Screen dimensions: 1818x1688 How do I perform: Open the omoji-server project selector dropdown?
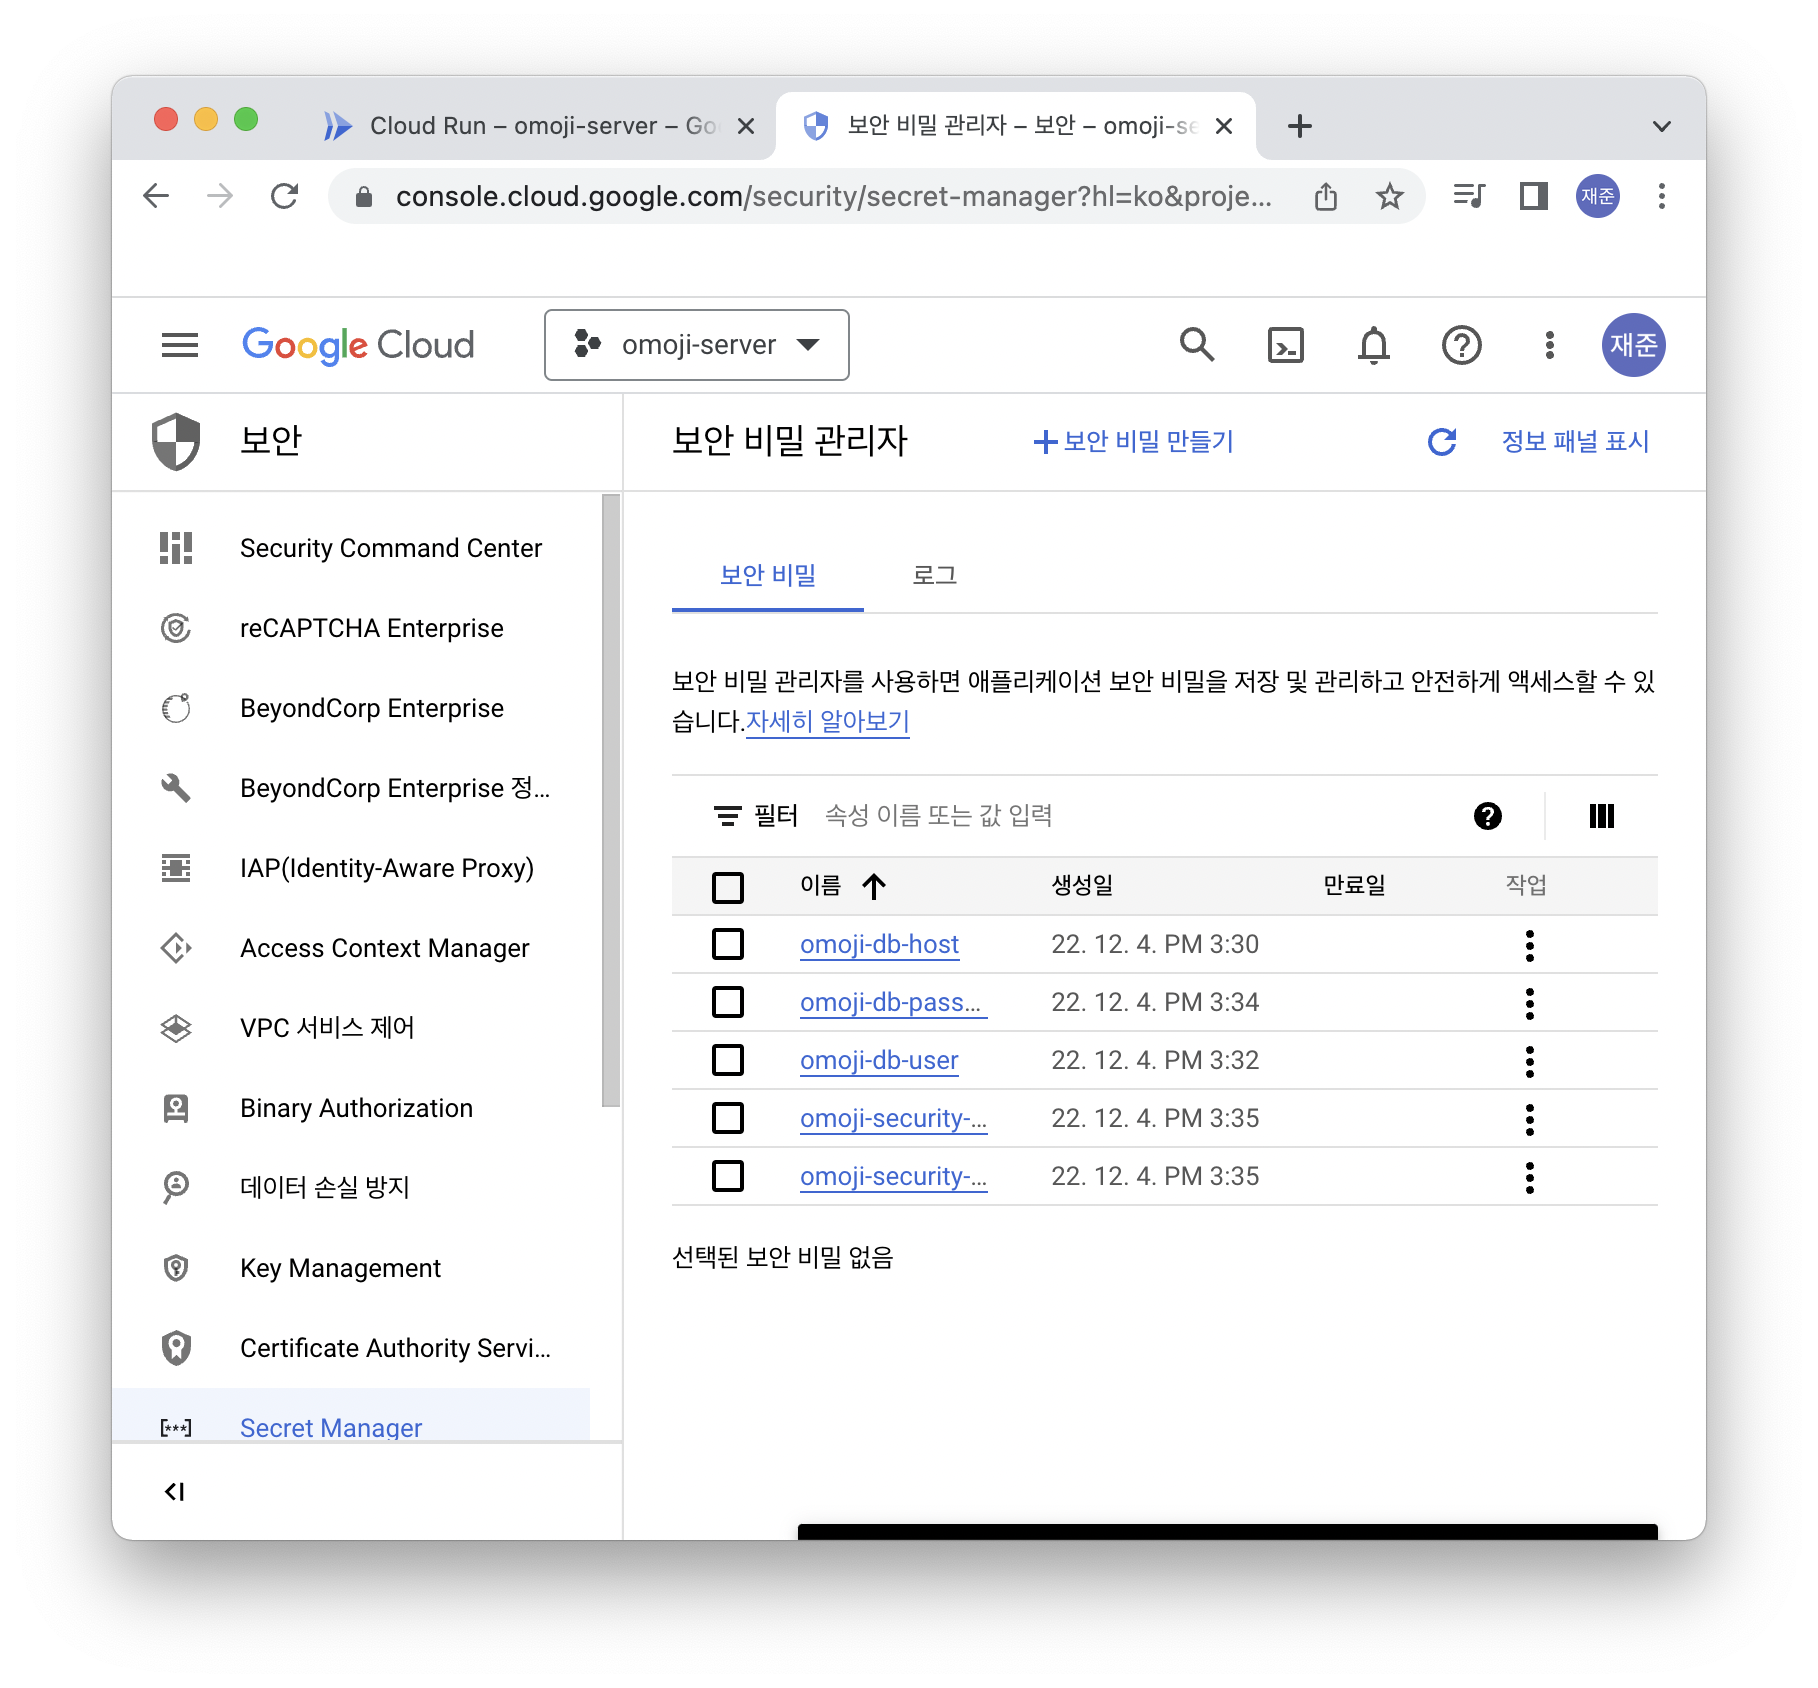point(697,345)
